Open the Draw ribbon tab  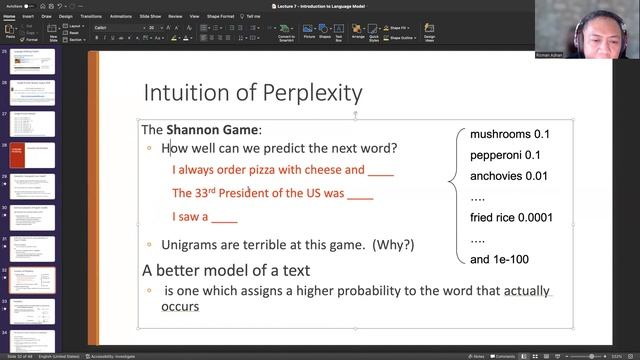point(46,16)
